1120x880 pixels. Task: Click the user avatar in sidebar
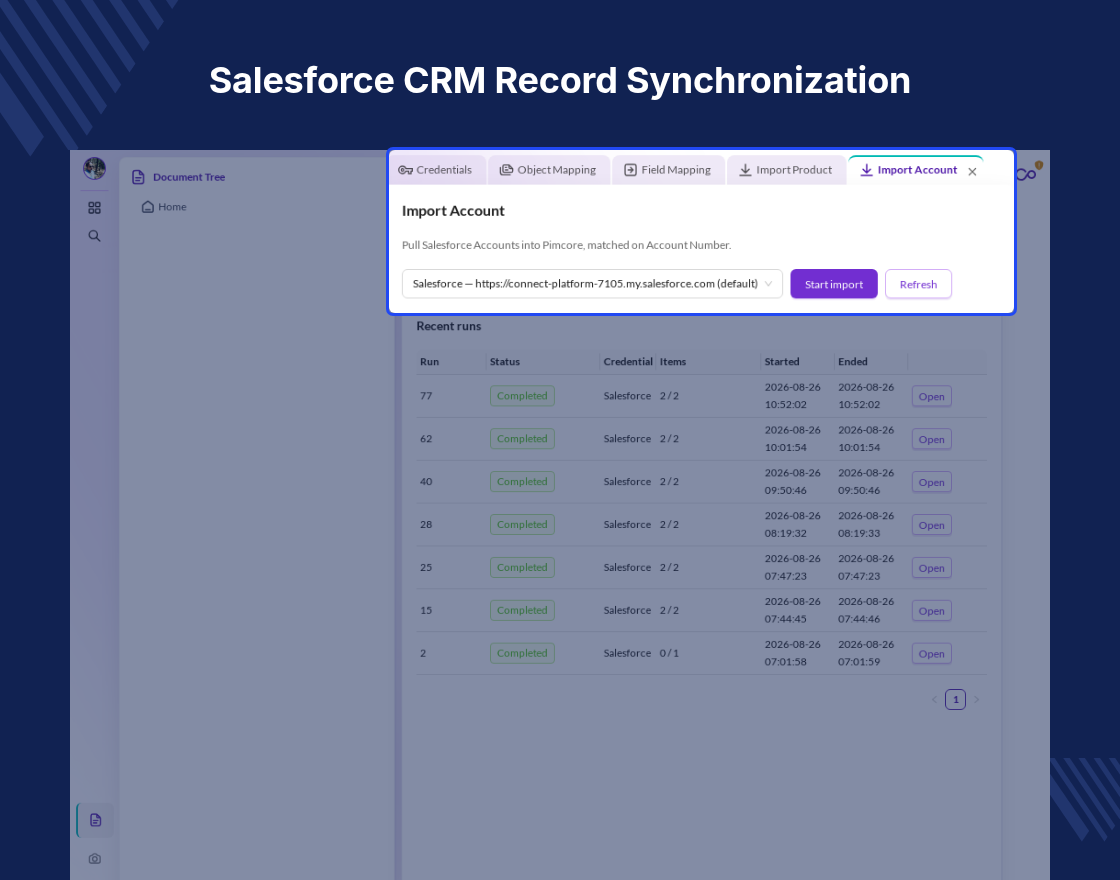coord(94,169)
